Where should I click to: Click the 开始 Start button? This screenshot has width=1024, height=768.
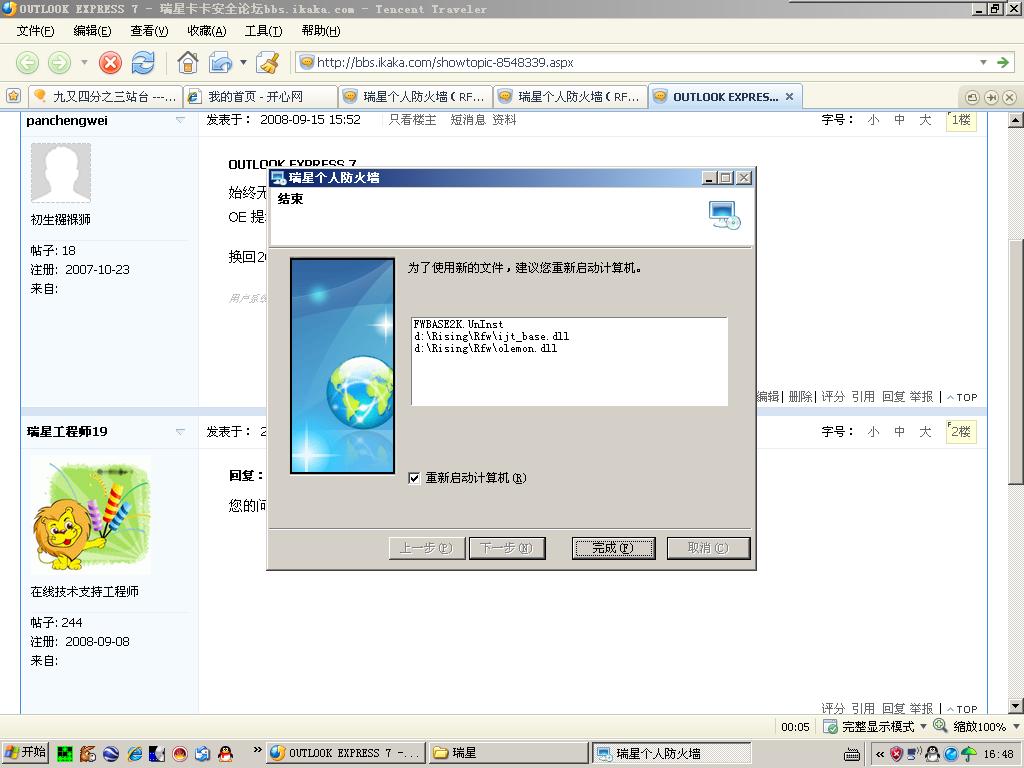click(25, 753)
